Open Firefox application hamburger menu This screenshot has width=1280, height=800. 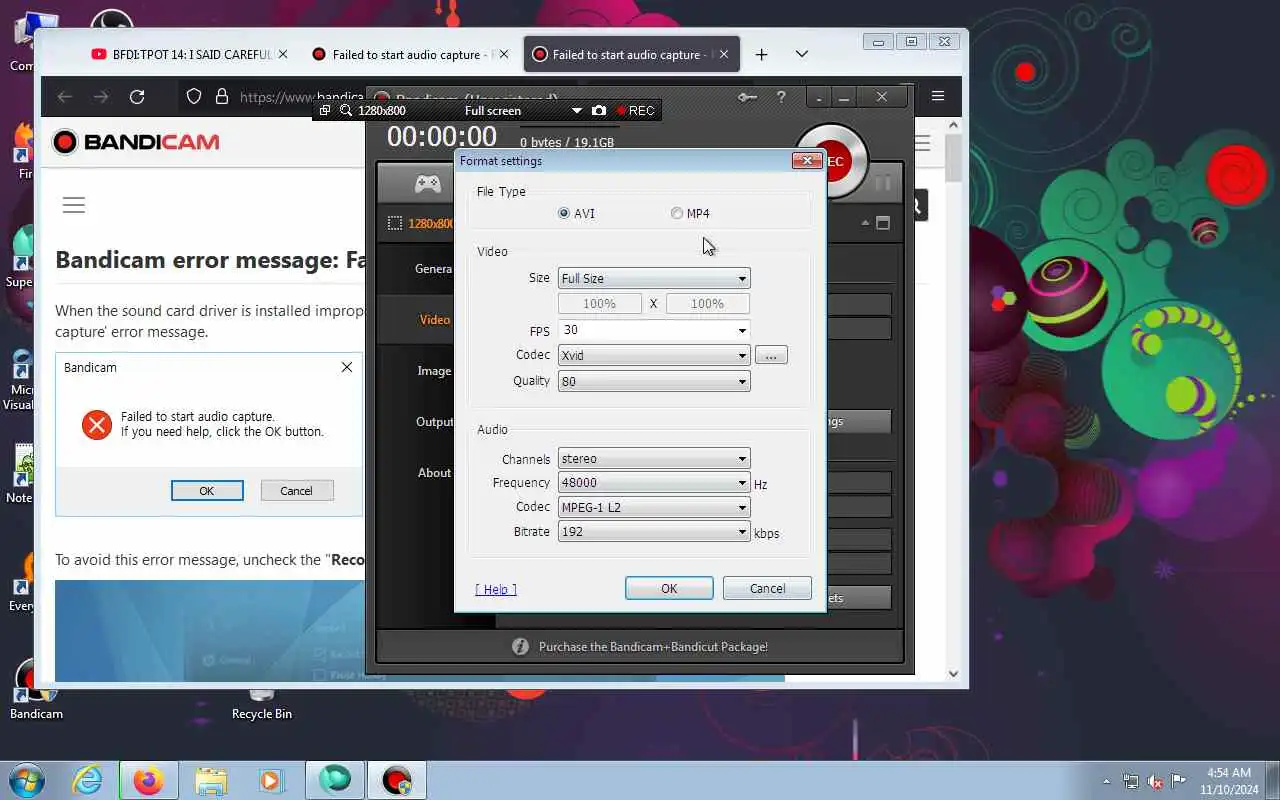coord(938,96)
